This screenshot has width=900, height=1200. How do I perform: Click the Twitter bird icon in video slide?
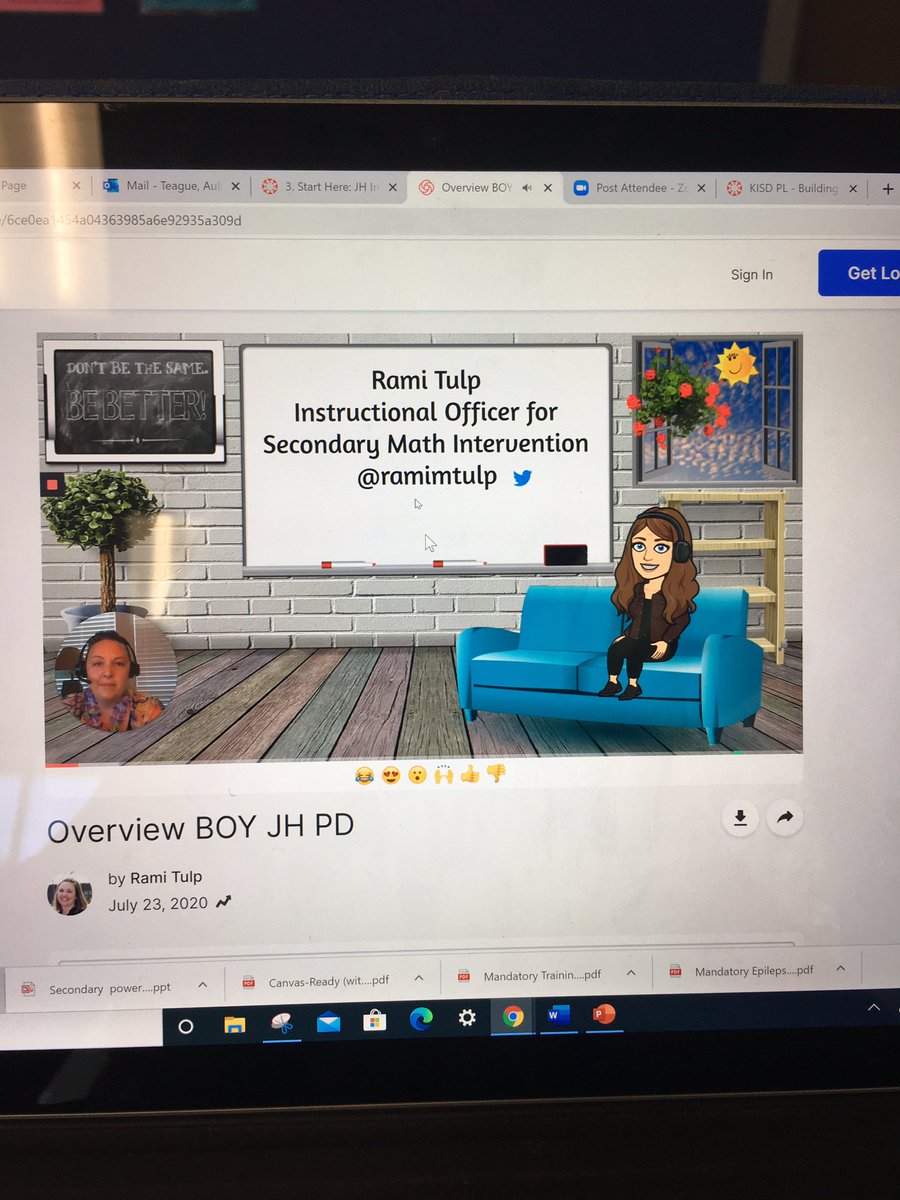point(522,478)
